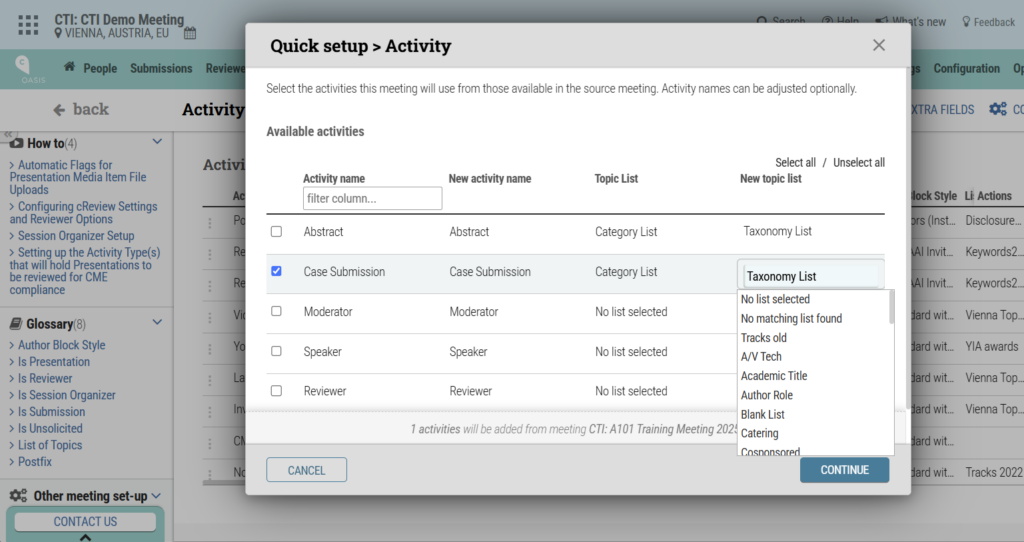Image resolution: width=1024 pixels, height=542 pixels.
Task: Click the Activity name filter field
Action: [372, 198]
